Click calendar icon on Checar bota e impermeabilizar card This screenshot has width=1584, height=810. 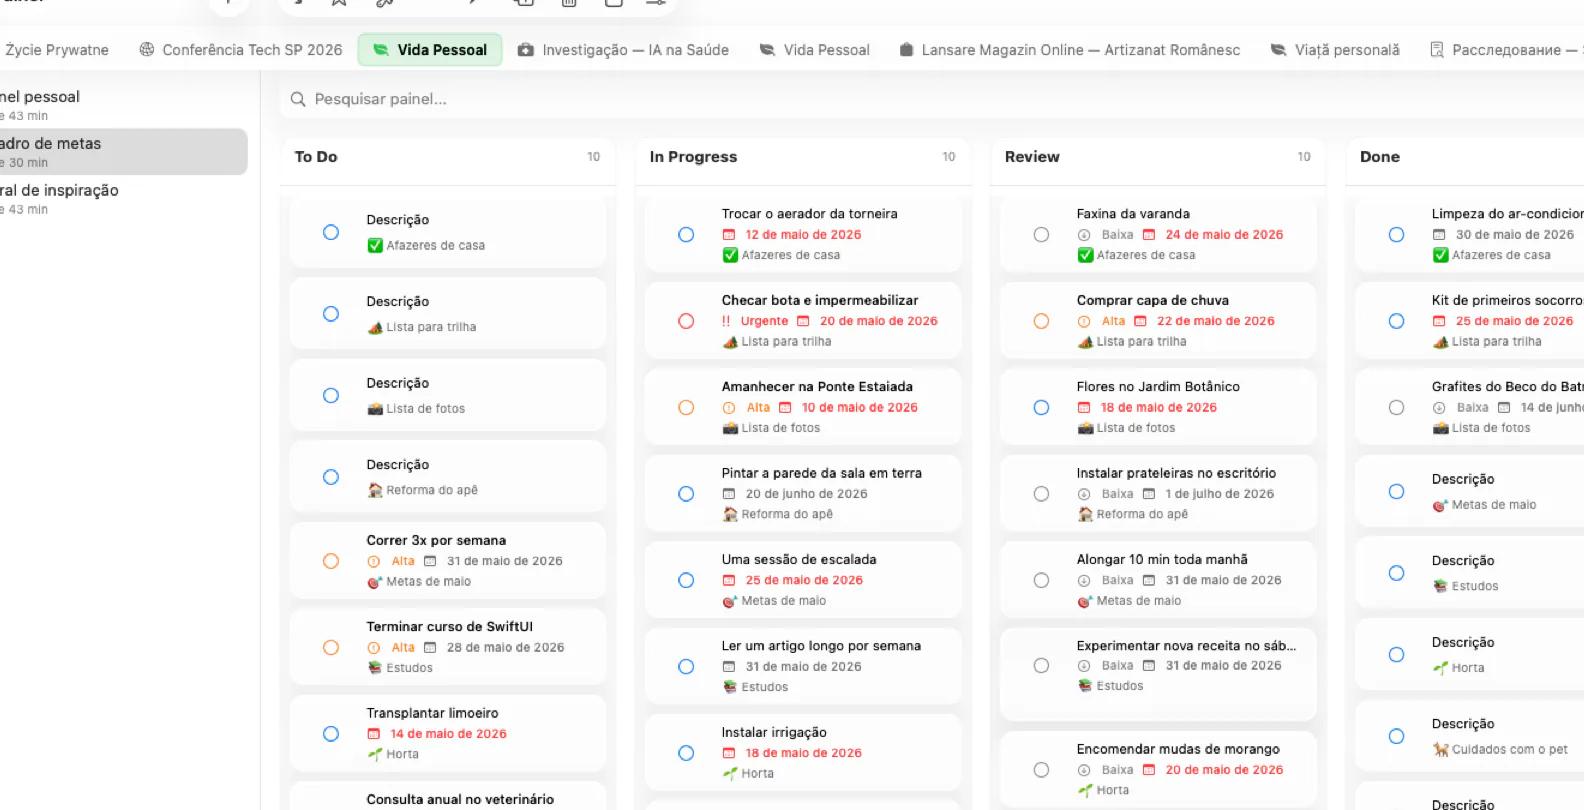(803, 321)
